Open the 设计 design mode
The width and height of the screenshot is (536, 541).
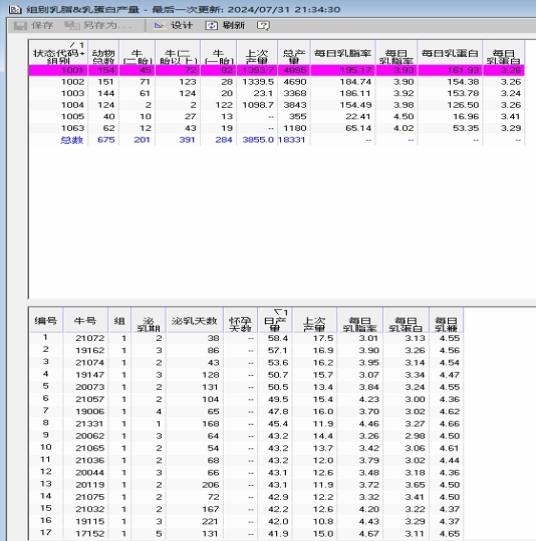[173, 26]
